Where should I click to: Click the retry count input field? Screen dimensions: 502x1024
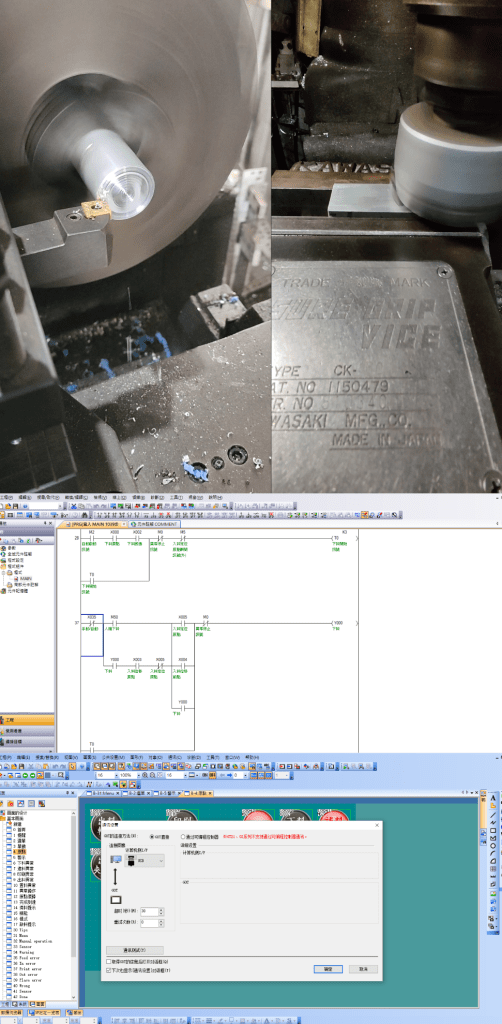point(149,923)
